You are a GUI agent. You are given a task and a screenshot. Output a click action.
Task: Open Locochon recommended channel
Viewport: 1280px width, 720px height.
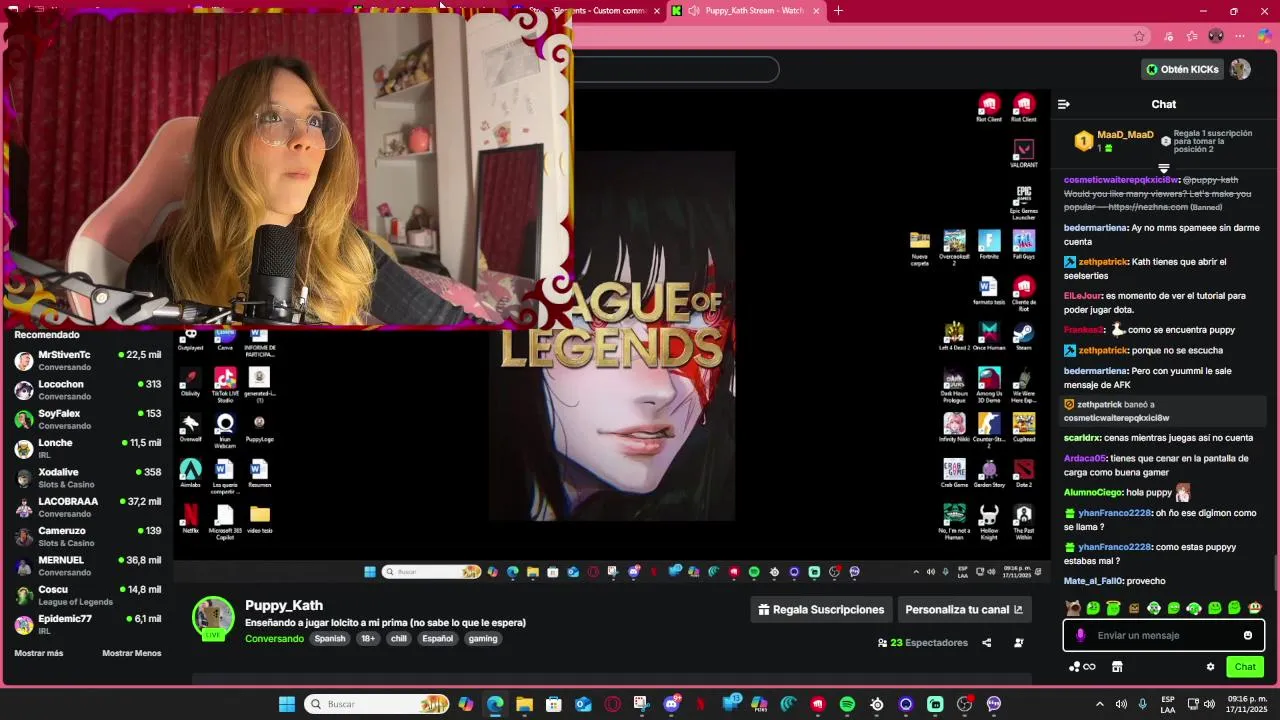[x=88, y=390]
